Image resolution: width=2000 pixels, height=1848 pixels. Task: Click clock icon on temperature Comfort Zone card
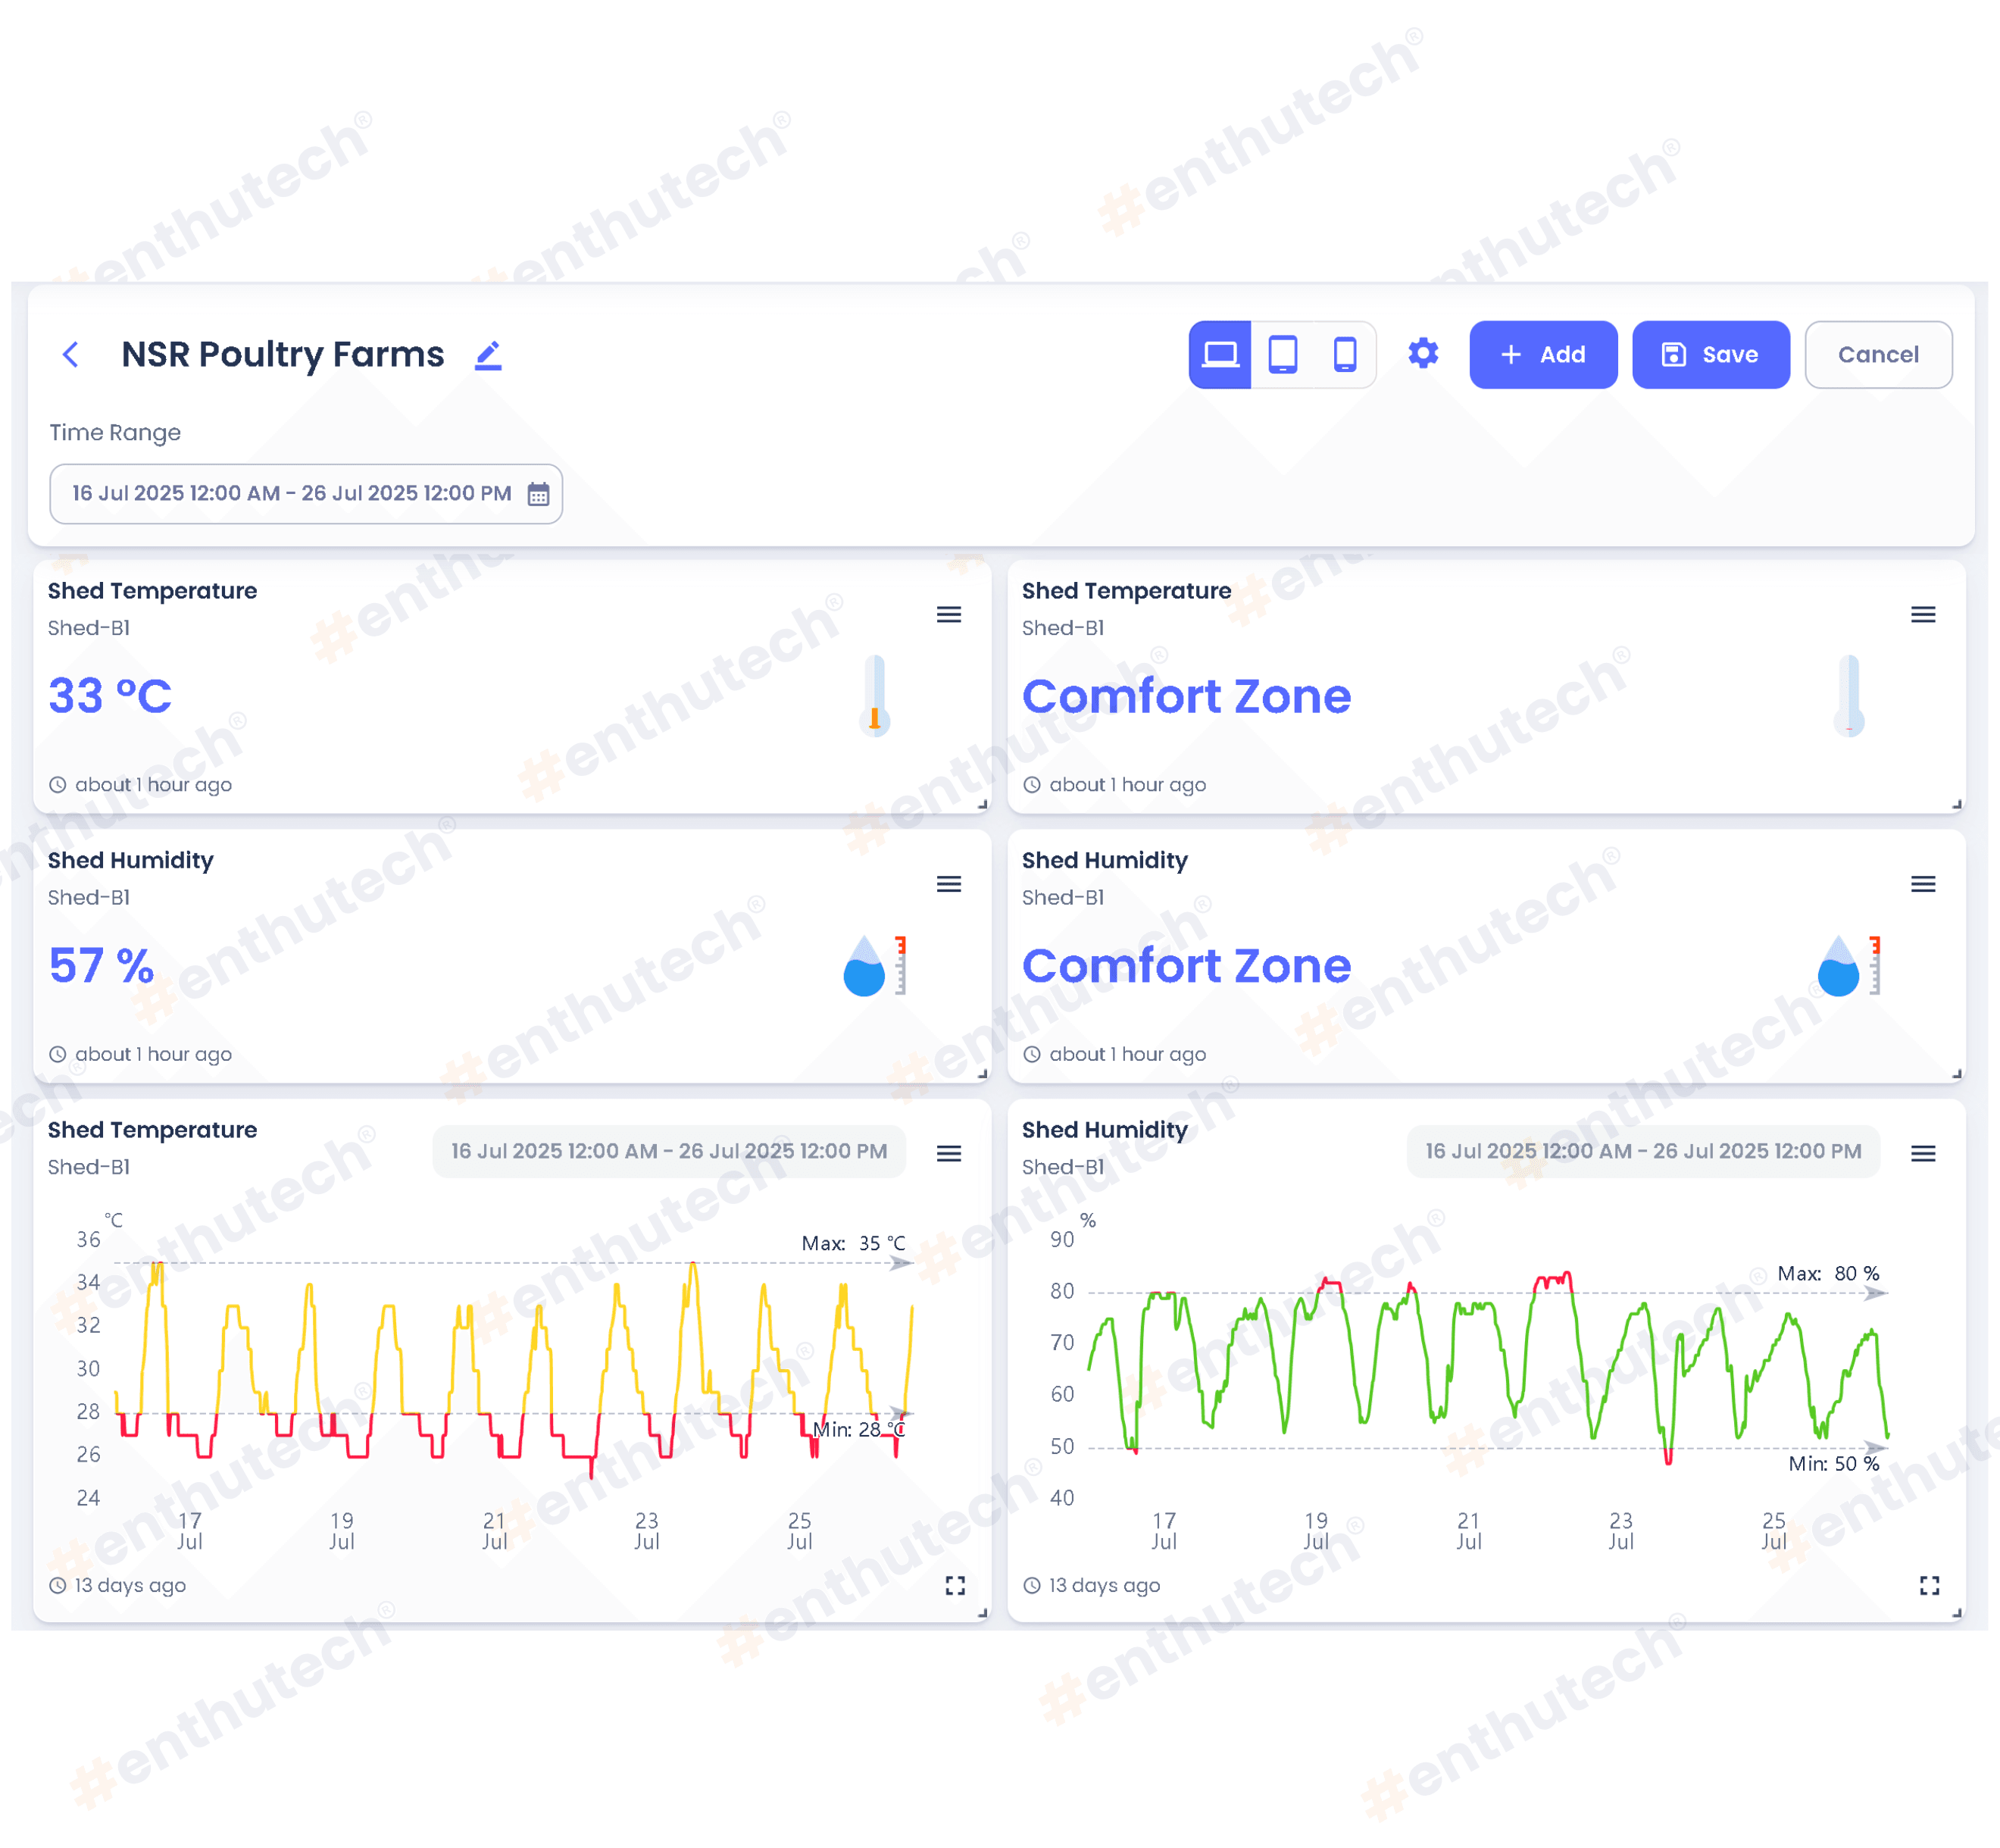point(1032,785)
